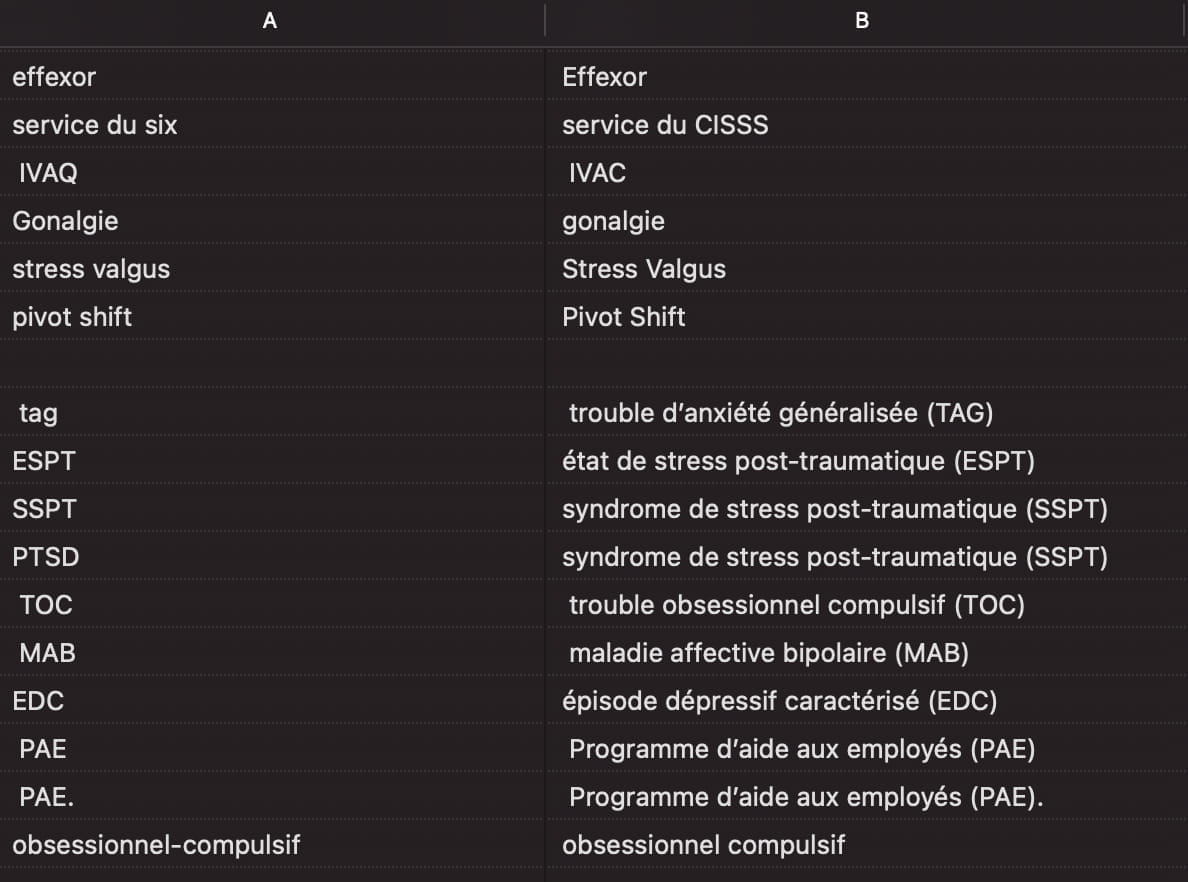Select column A header
Image resolution: width=1188 pixels, height=882 pixels.
coord(269,20)
